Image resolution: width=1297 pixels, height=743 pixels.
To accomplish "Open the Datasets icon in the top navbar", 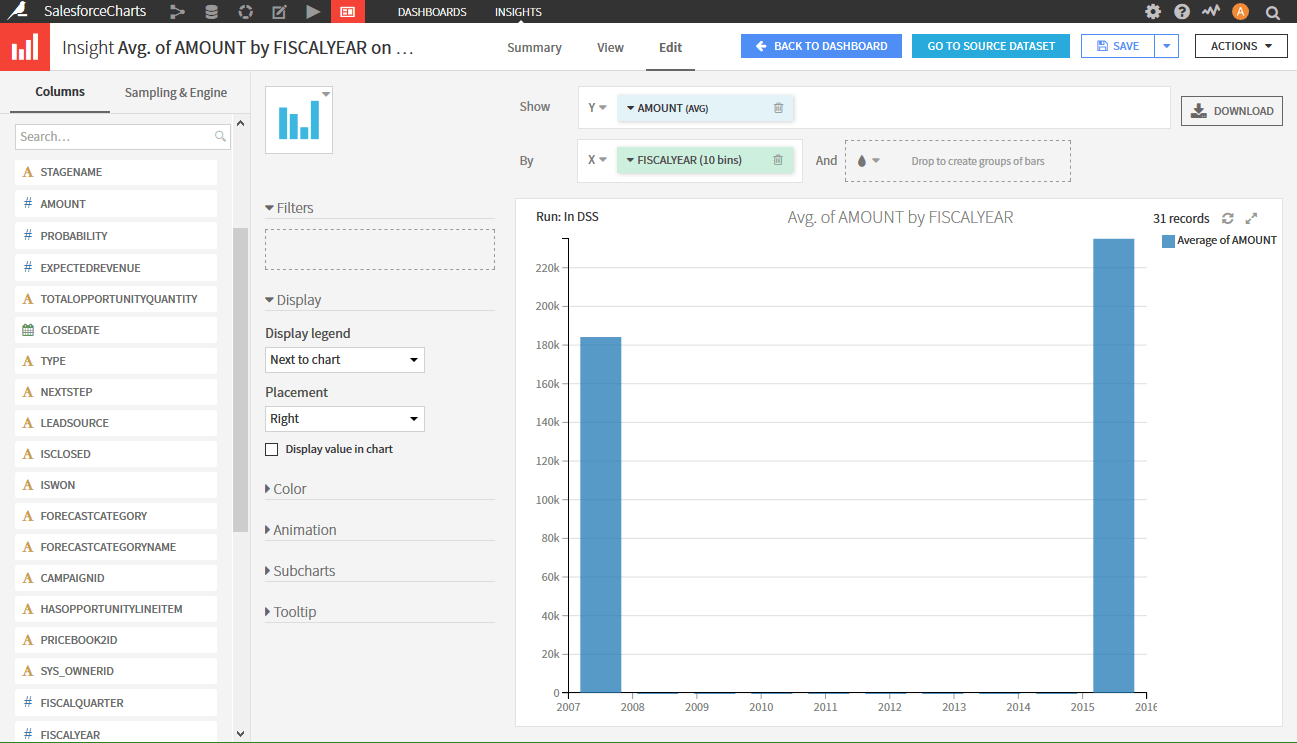I will [211, 12].
